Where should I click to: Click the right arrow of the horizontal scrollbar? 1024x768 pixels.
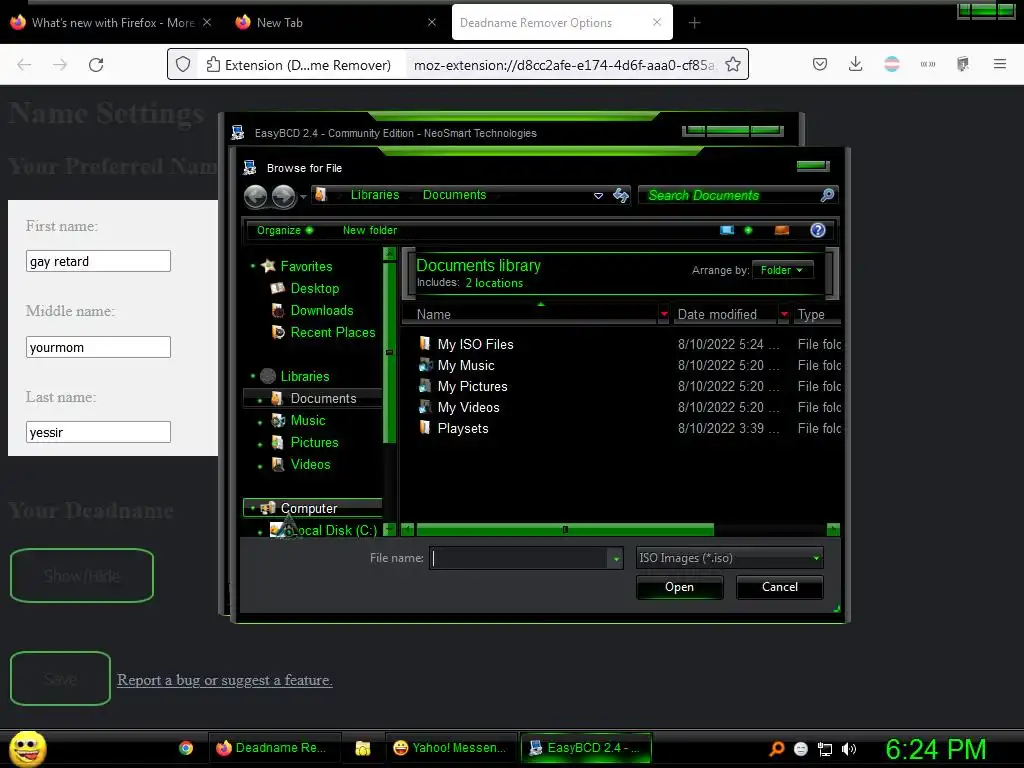coord(833,530)
